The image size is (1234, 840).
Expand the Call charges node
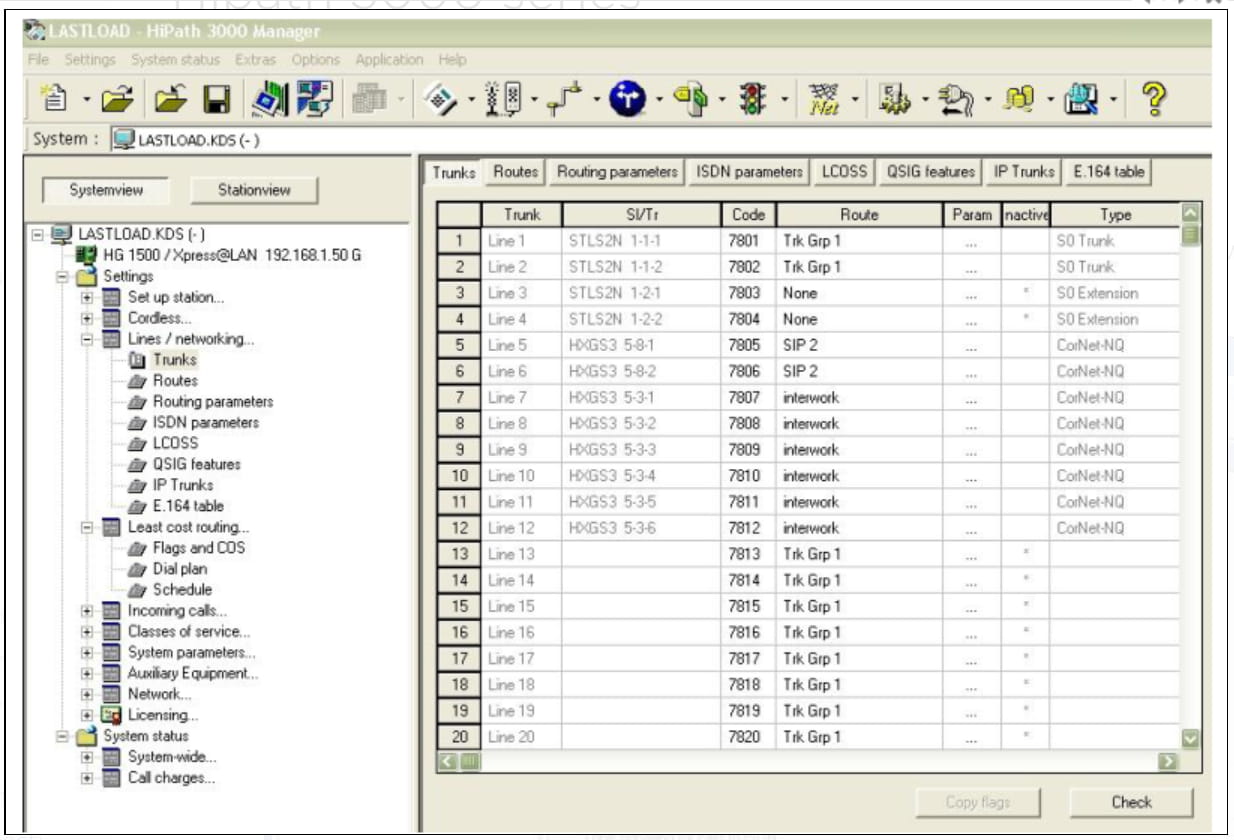87,778
